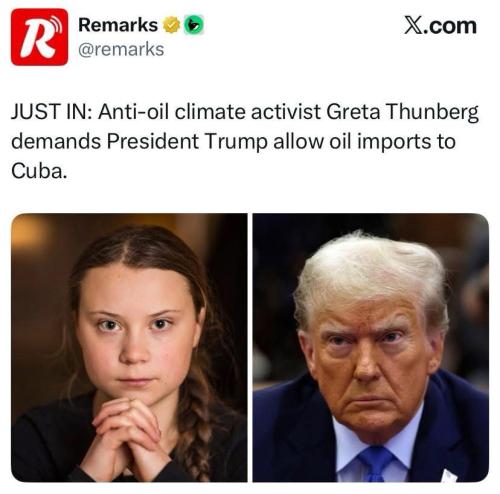Viewport: 500px width, 494px height.
Task: Click the green affiliate badge beside Remarks
Action: pos(194,25)
